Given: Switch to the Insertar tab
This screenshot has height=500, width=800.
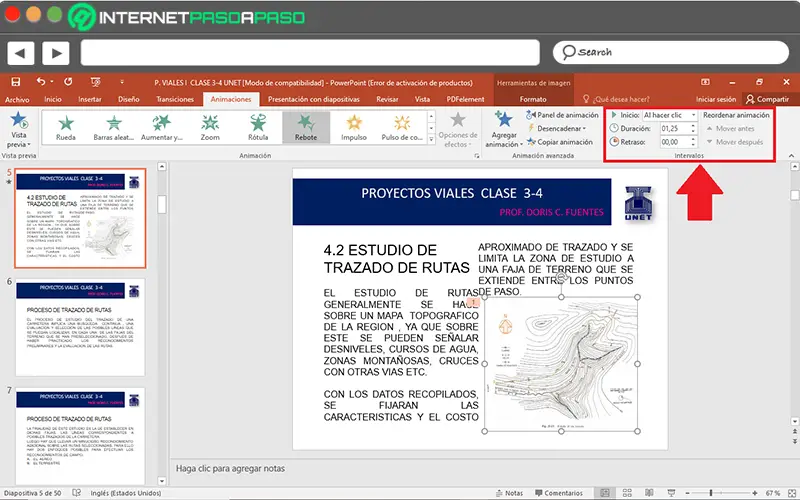Looking at the screenshot, I should pyautogui.click(x=90, y=99).
